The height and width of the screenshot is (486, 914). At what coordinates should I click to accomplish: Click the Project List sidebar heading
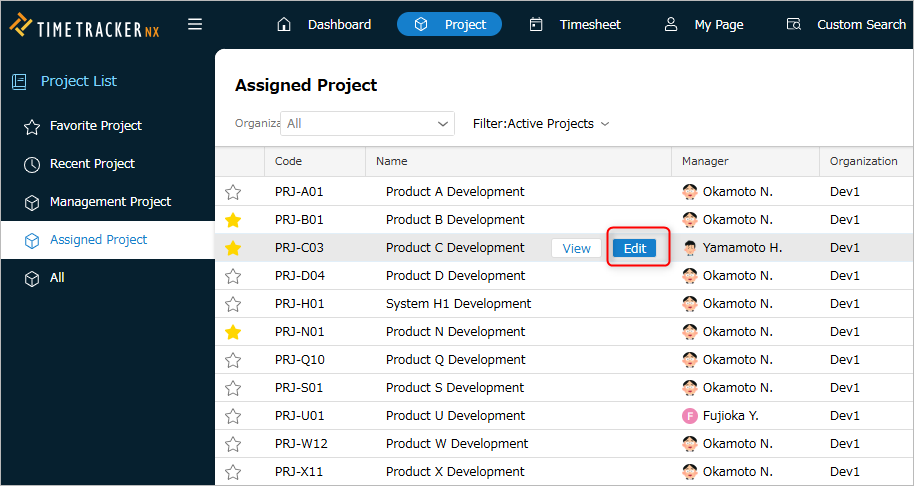click(x=79, y=81)
